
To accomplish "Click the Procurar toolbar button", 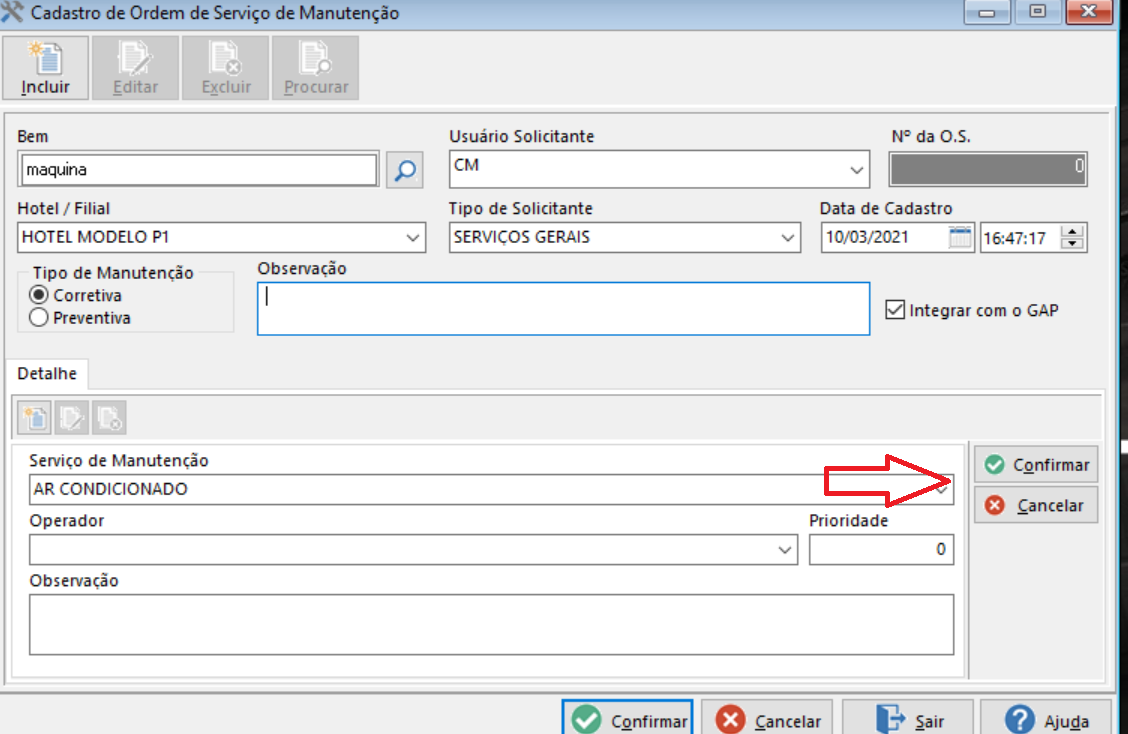I will (x=316, y=68).
